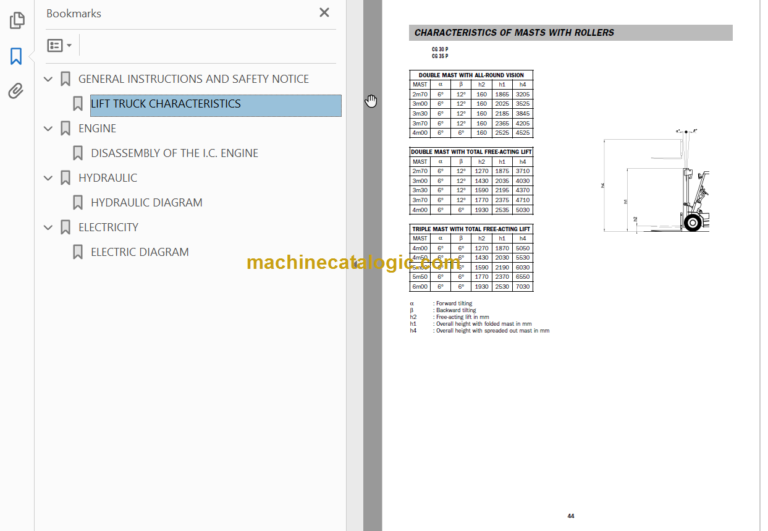Click bookmark icon beside ELECTRIC DIAGRAM
Screen dimensions: 768x531
[77, 252]
